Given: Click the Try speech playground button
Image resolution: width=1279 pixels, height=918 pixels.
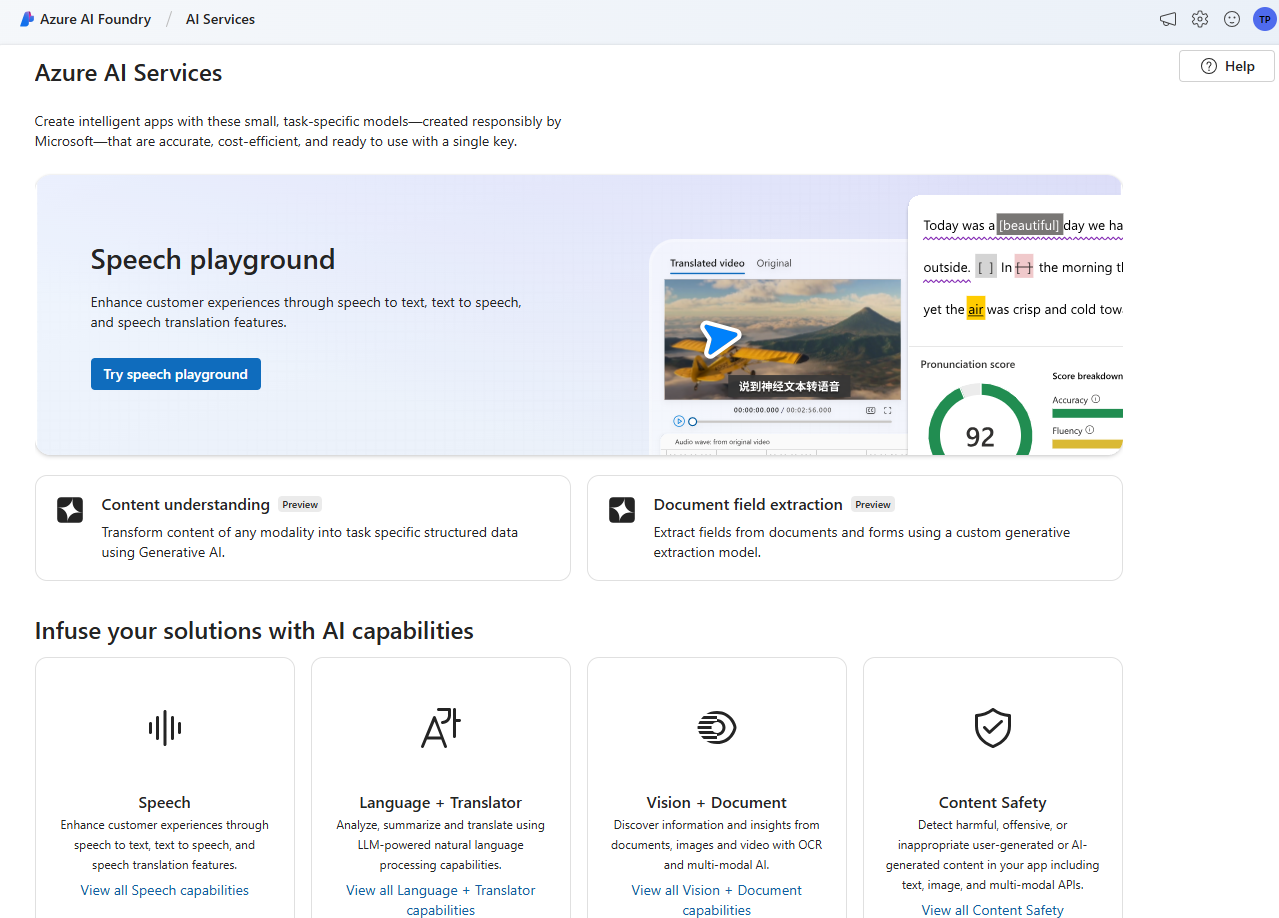Looking at the screenshot, I should (176, 374).
